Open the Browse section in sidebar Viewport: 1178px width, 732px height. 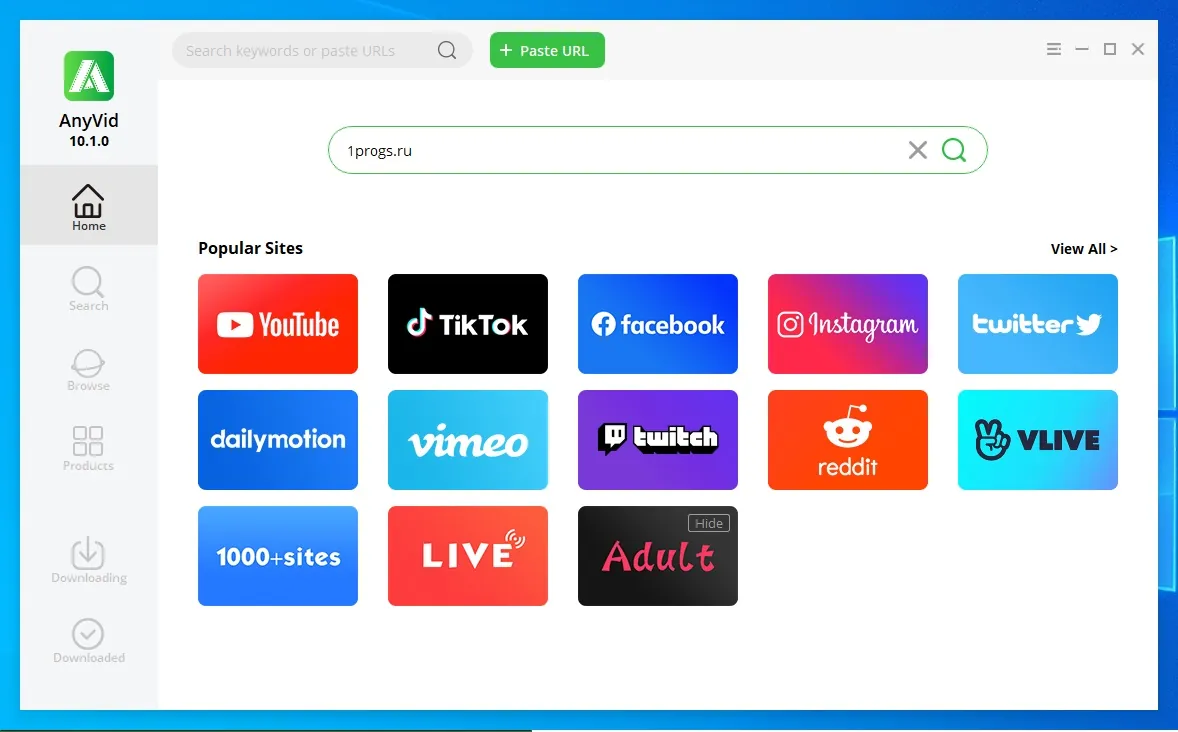(89, 369)
